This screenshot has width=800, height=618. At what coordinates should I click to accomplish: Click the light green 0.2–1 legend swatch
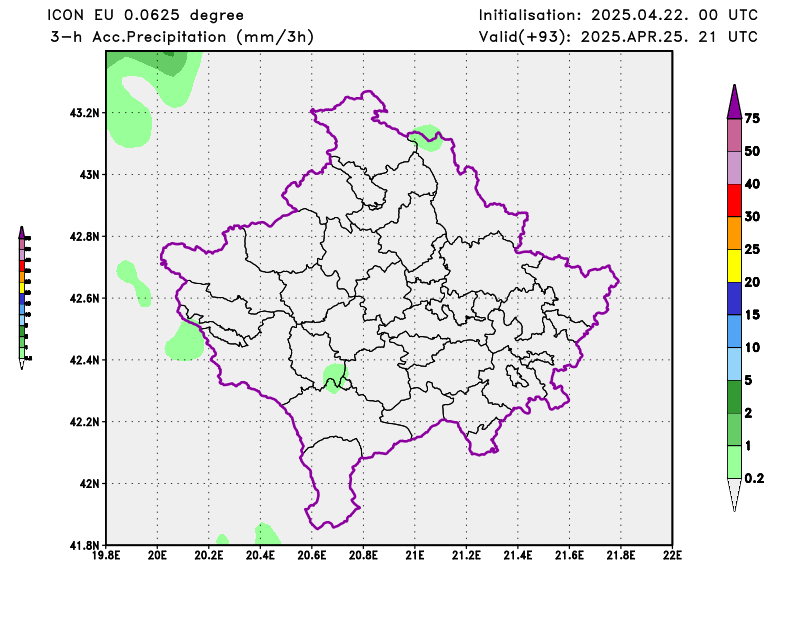point(734,462)
